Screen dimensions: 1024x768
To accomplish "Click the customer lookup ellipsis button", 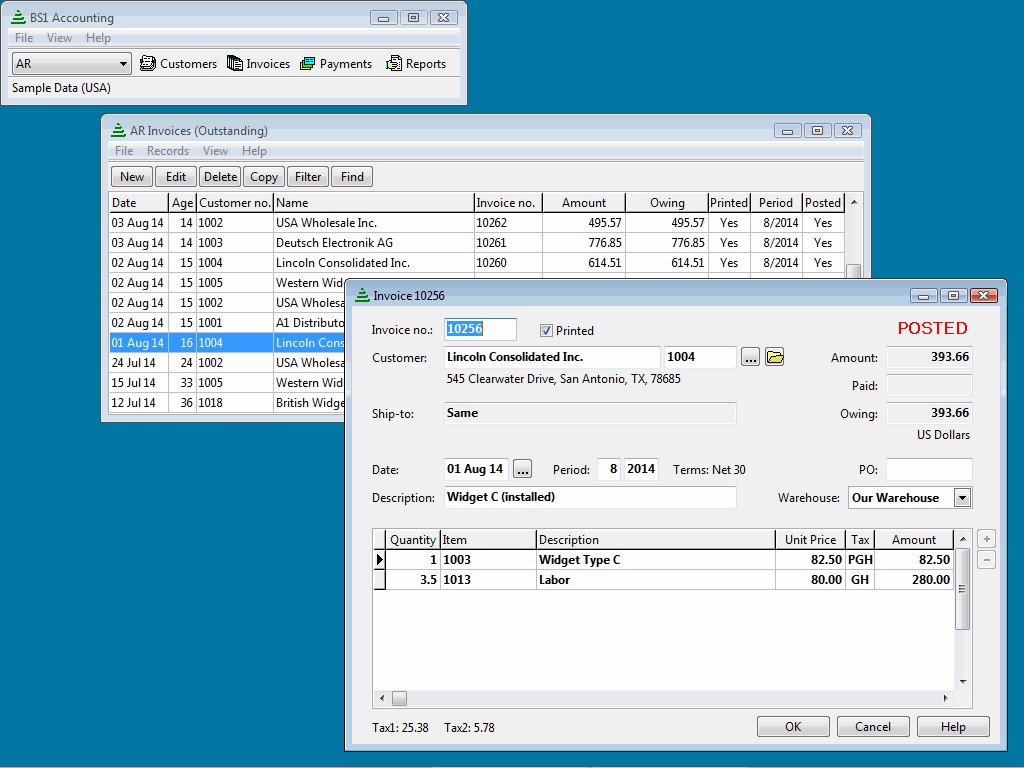I will [750, 357].
